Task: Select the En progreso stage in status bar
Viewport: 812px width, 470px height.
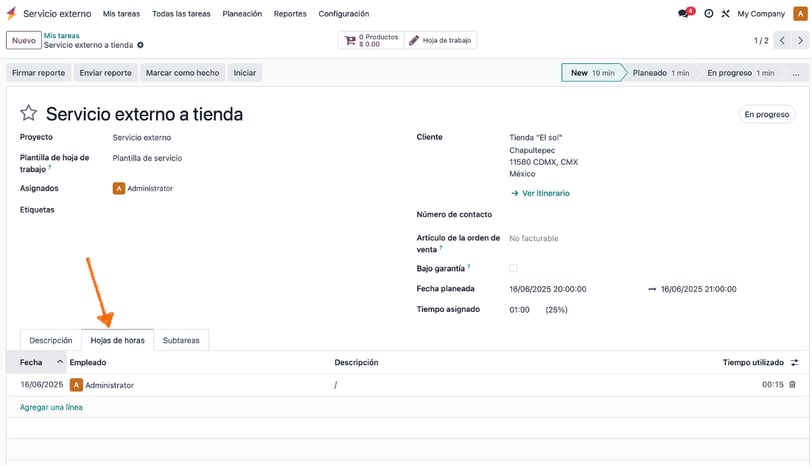Action: tap(741, 73)
